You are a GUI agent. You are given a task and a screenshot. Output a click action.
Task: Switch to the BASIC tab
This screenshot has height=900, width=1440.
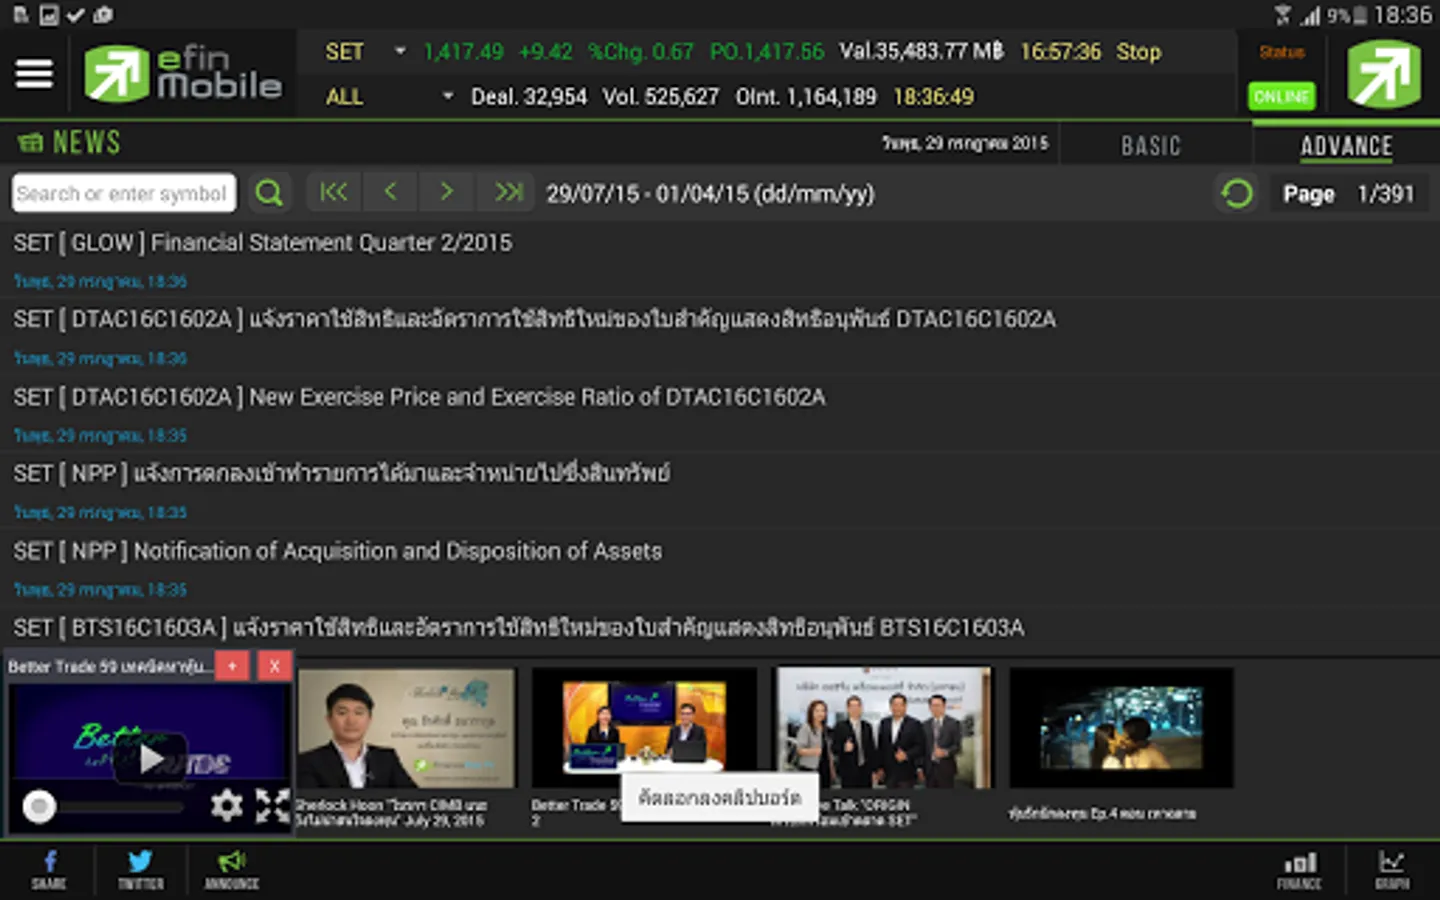[1151, 146]
